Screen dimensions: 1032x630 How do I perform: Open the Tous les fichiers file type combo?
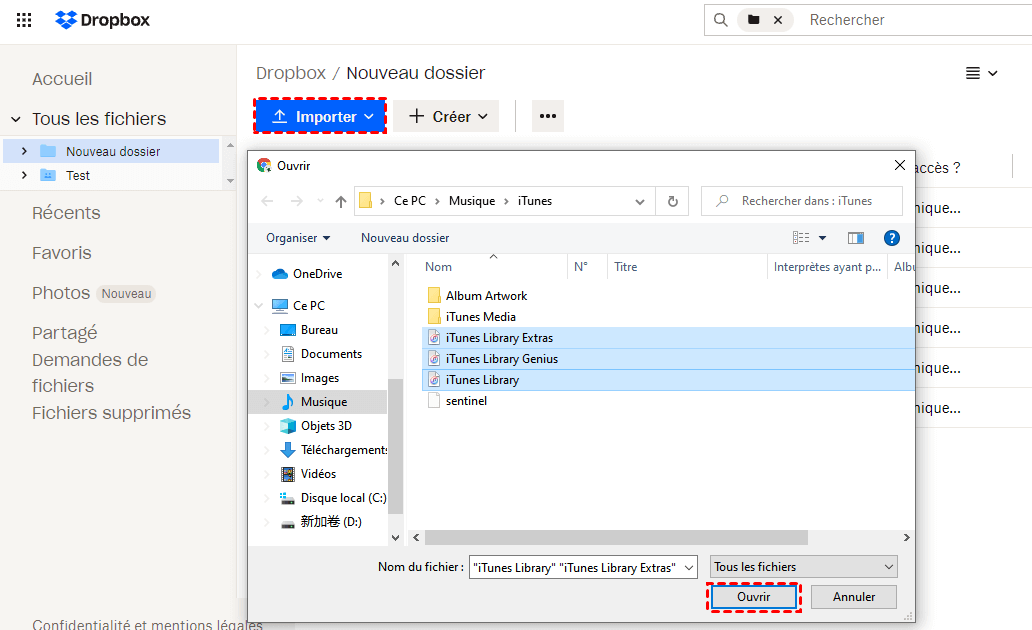pyautogui.click(x=803, y=567)
